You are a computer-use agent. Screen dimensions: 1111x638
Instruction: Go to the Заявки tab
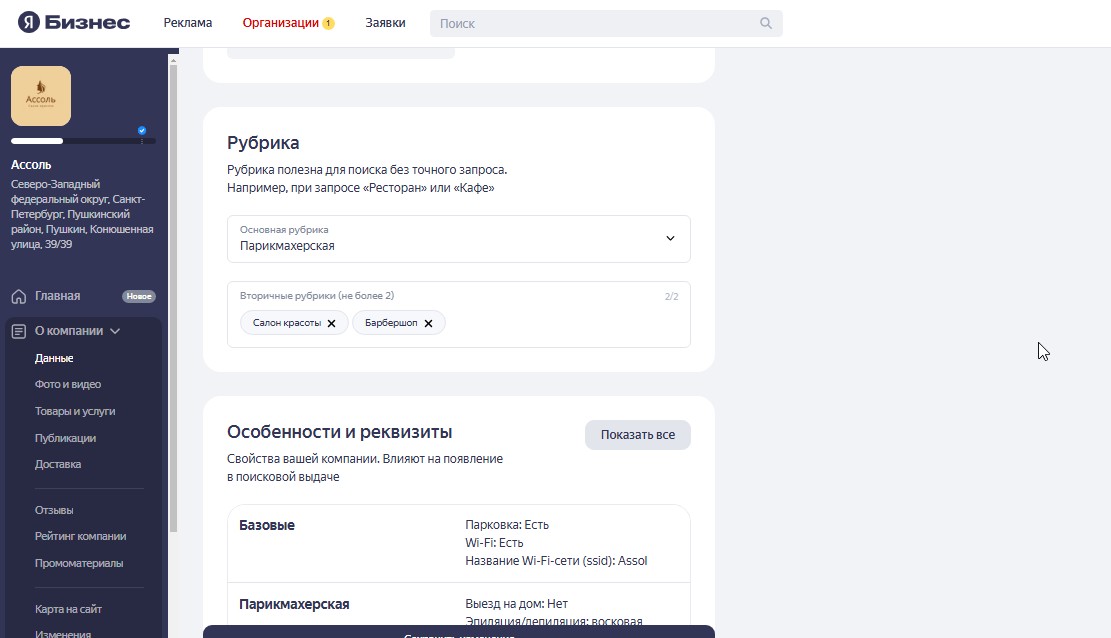click(x=385, y=23)
